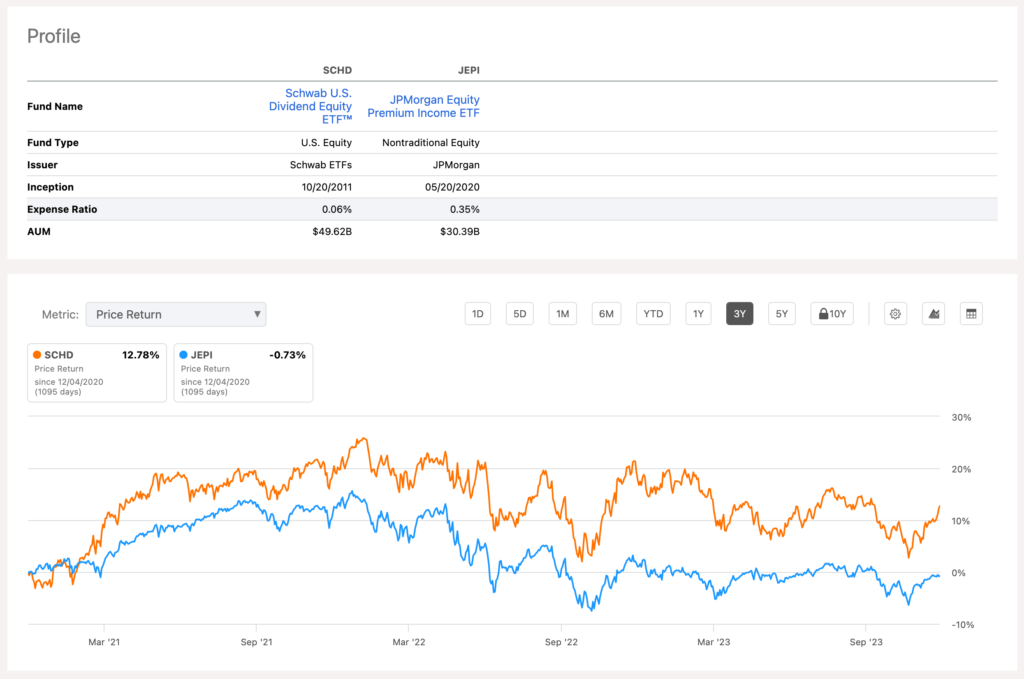Click the Issuer row label
Screen dimensions: 1024x679
[x=42, y=165]
